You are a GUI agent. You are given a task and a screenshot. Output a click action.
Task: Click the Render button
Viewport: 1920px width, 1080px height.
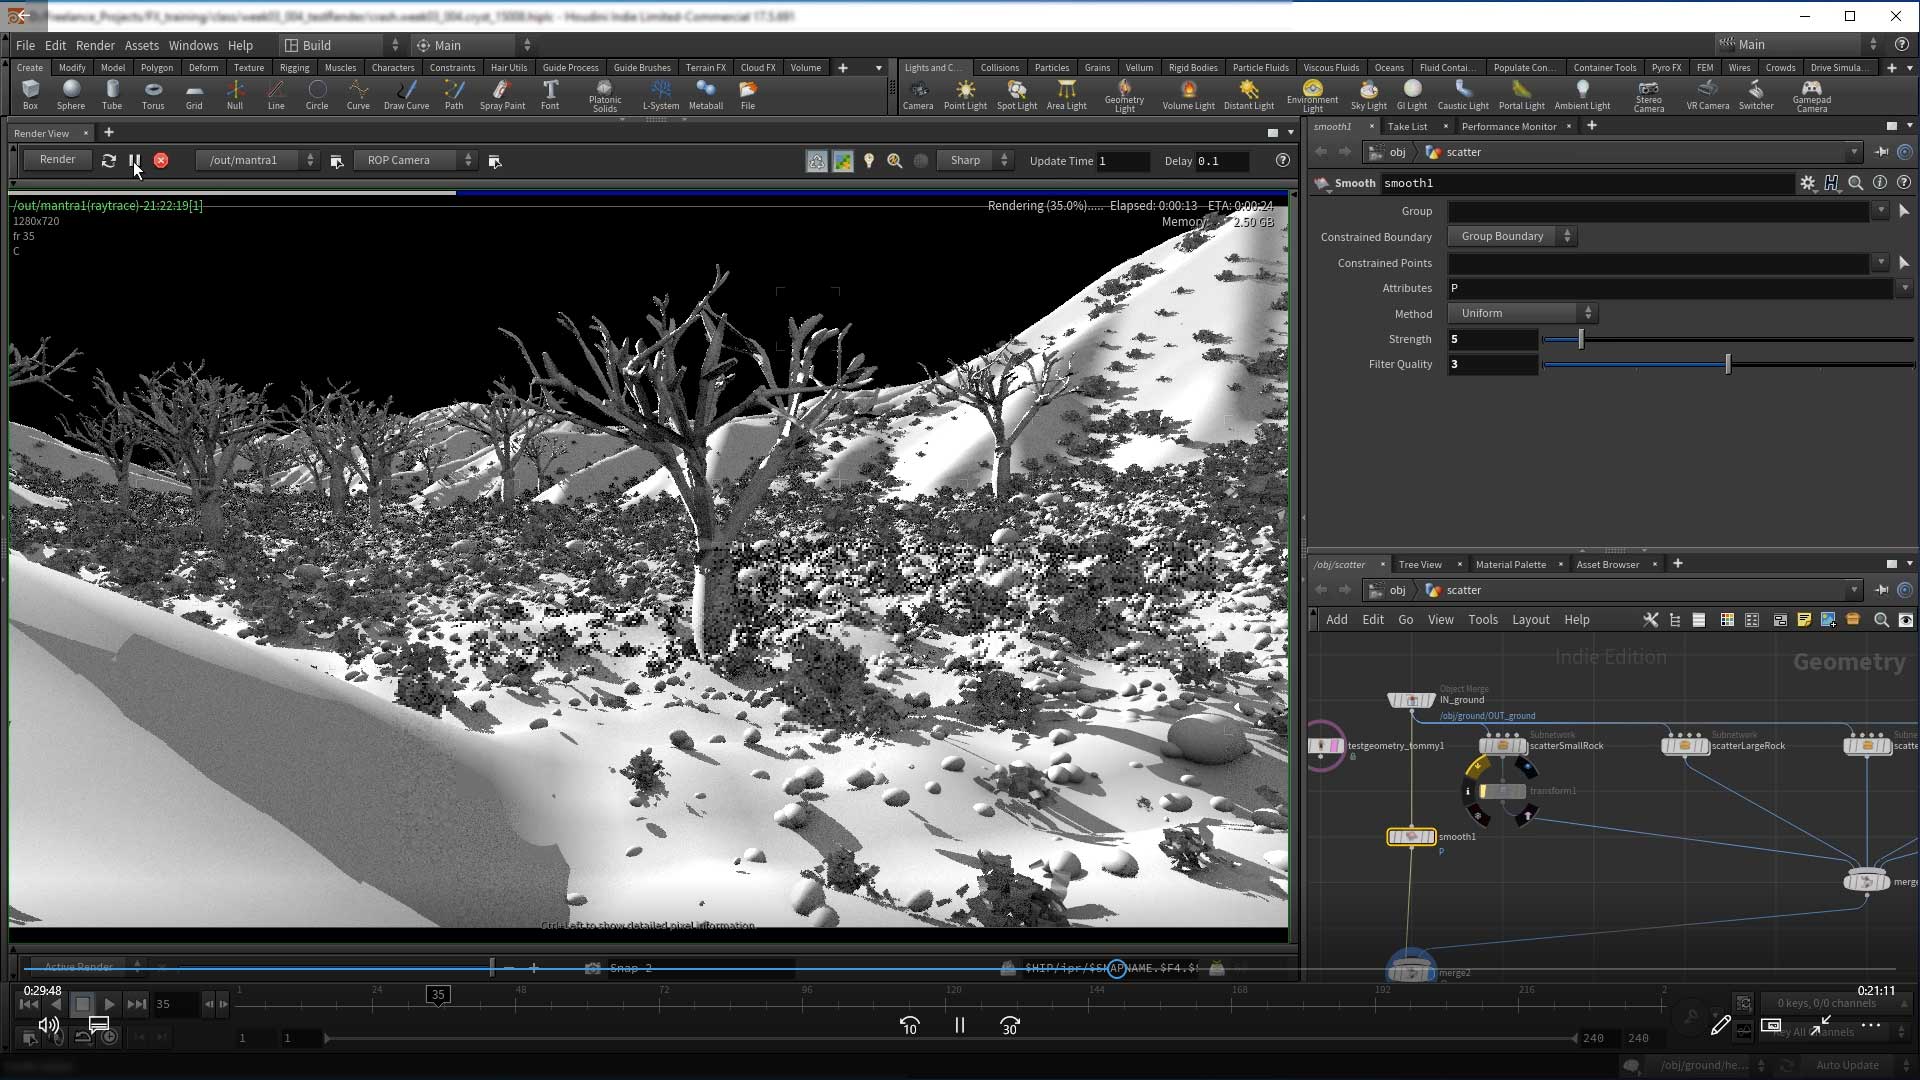[57, 160]
